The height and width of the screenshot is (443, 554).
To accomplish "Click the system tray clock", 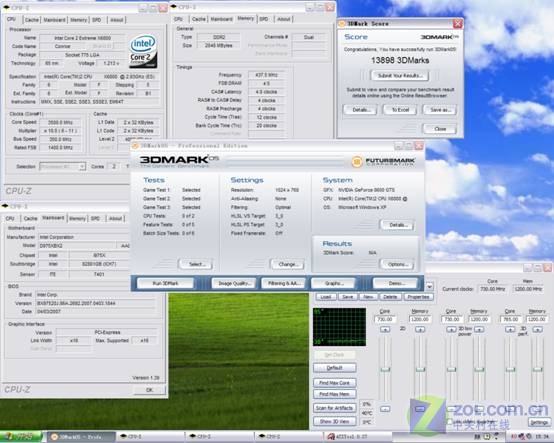I will pos(542,437).
